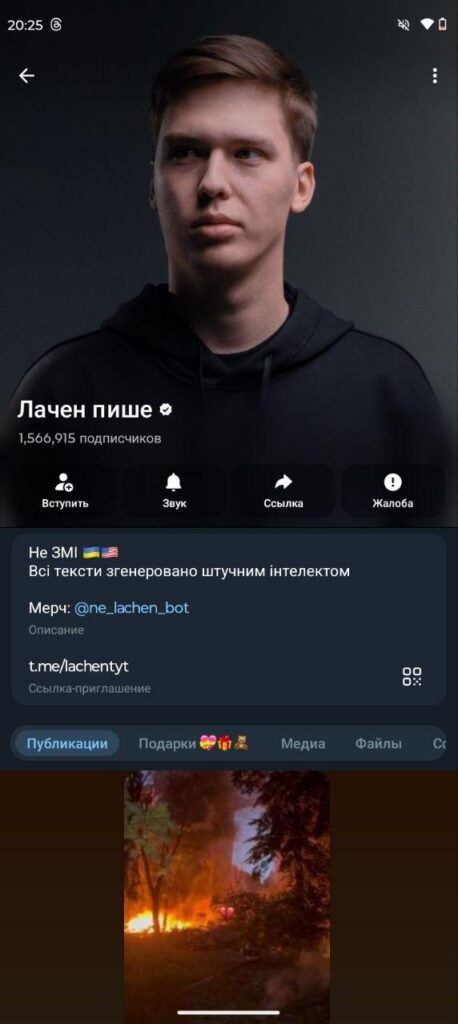Open the Файлы tab

point(378,743)
